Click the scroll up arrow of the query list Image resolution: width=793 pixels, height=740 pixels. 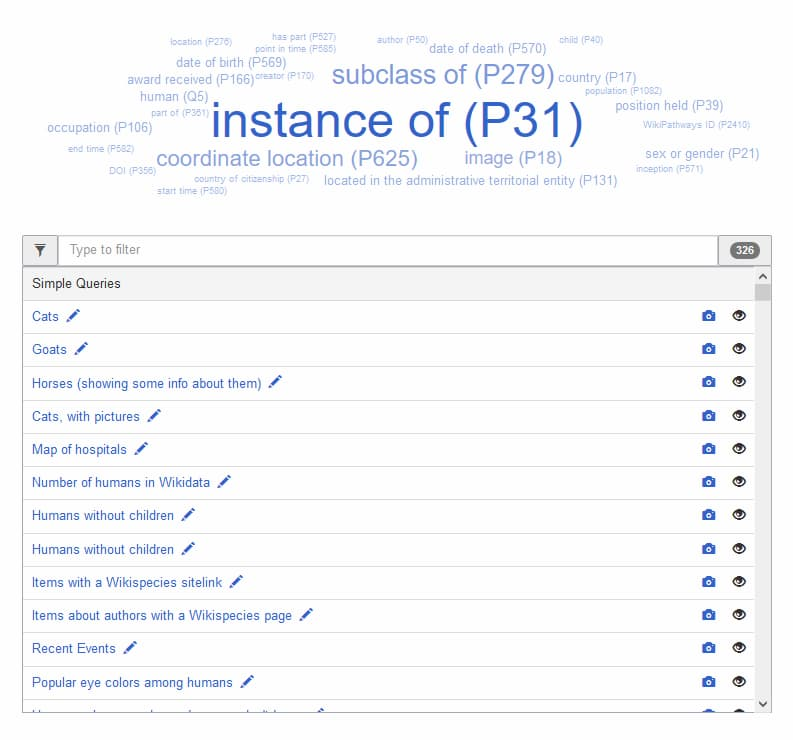tap(763, 276)
